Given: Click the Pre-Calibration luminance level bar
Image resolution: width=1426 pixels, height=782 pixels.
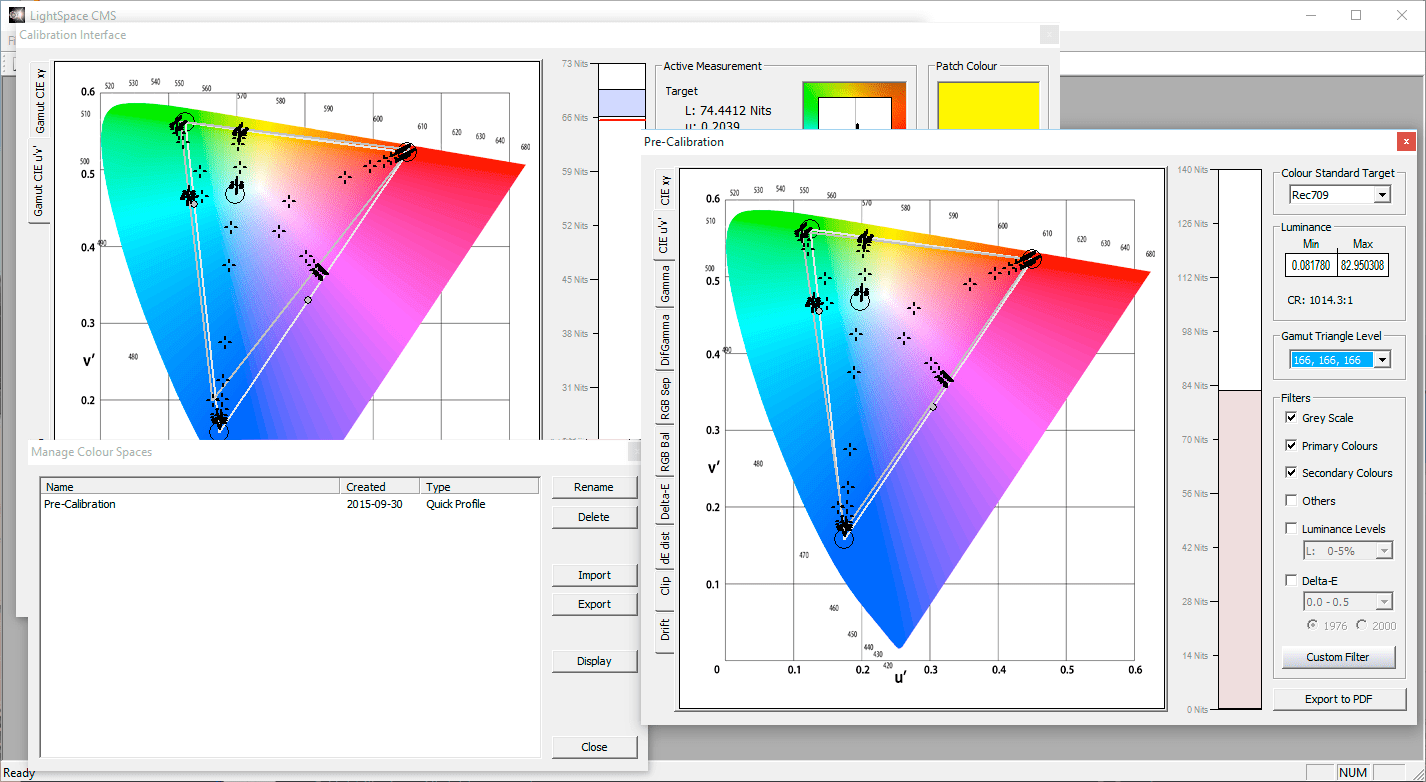Looking at the screenshot, I should click(1240, 440).
